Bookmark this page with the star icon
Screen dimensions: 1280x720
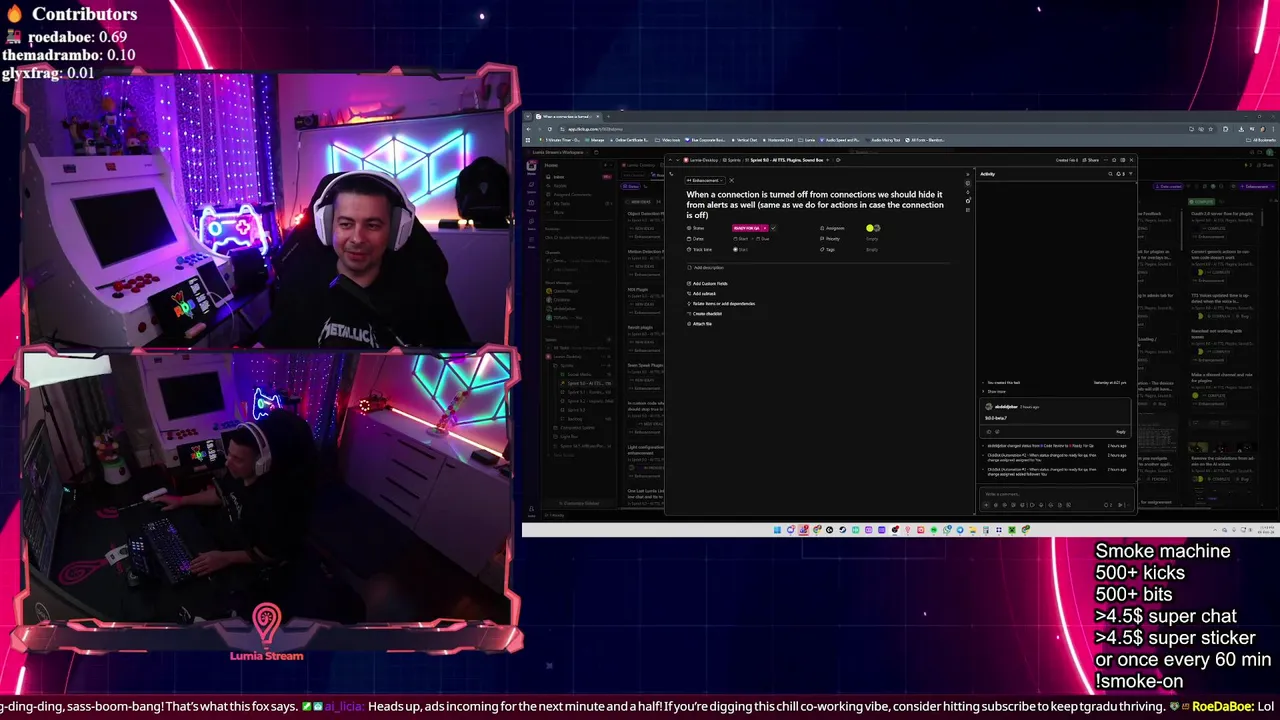pyautogui.click(x=1211, y=129)
